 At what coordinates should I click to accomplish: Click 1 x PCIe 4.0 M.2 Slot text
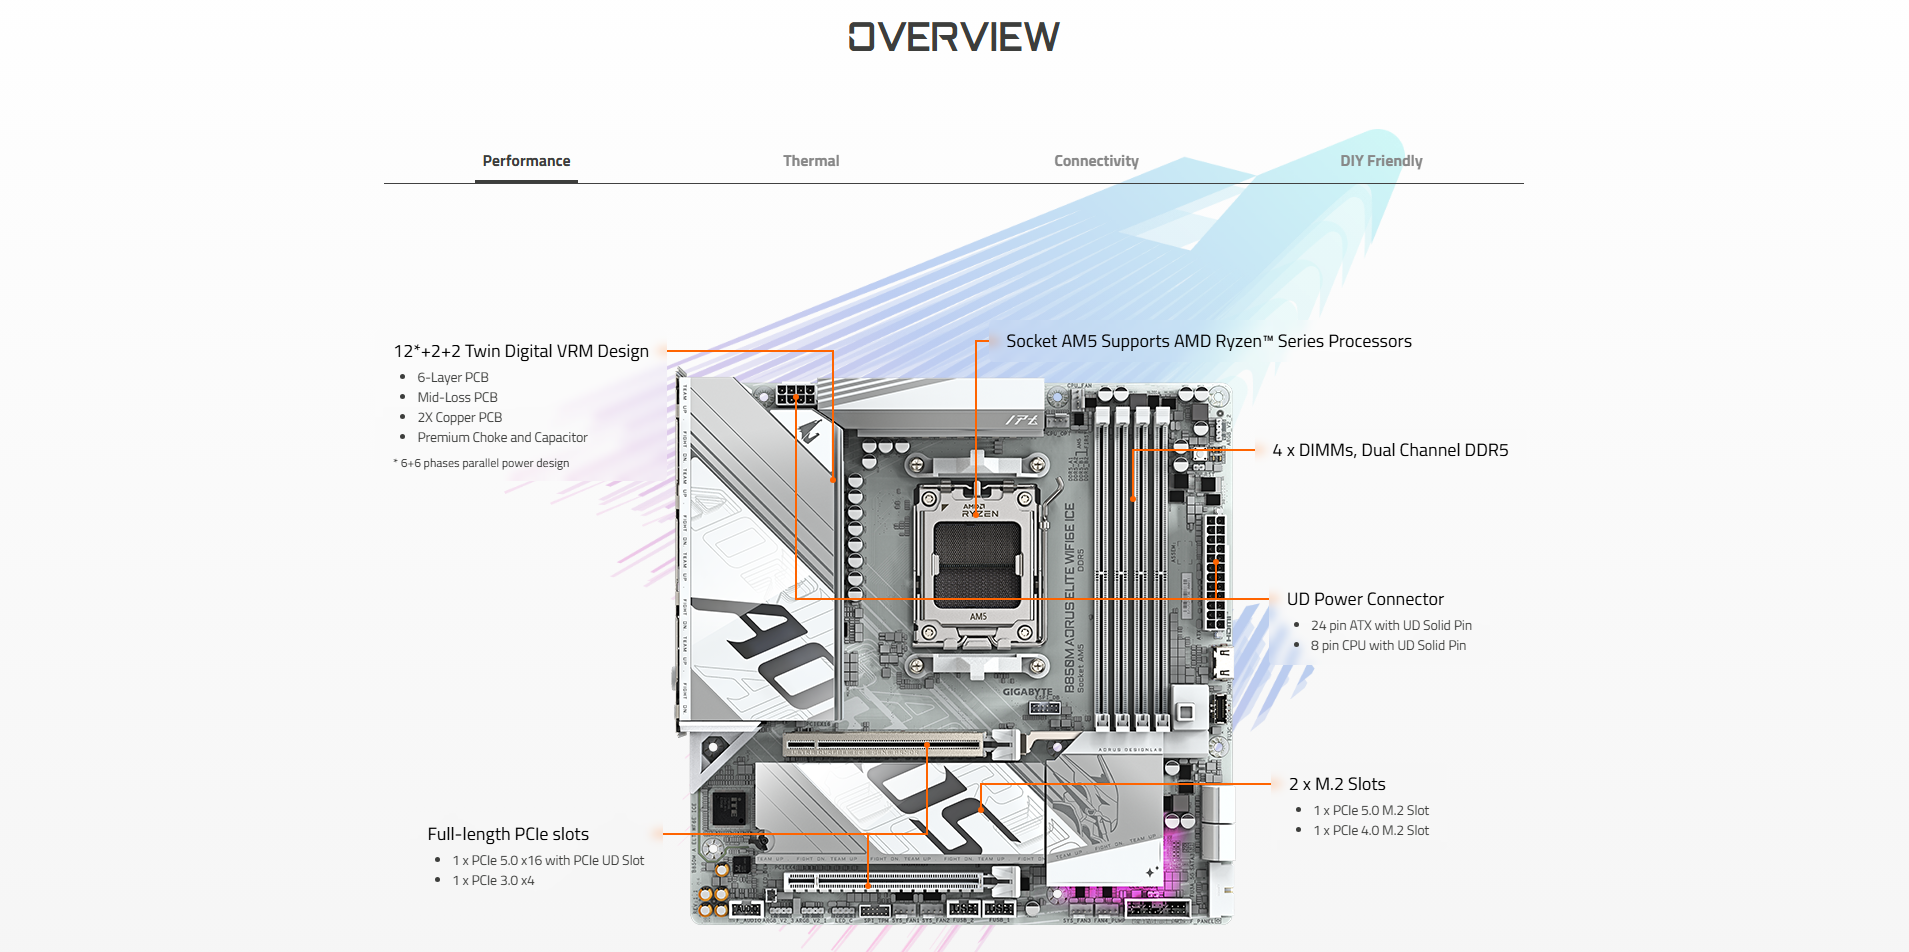(x=1371, y=830)
